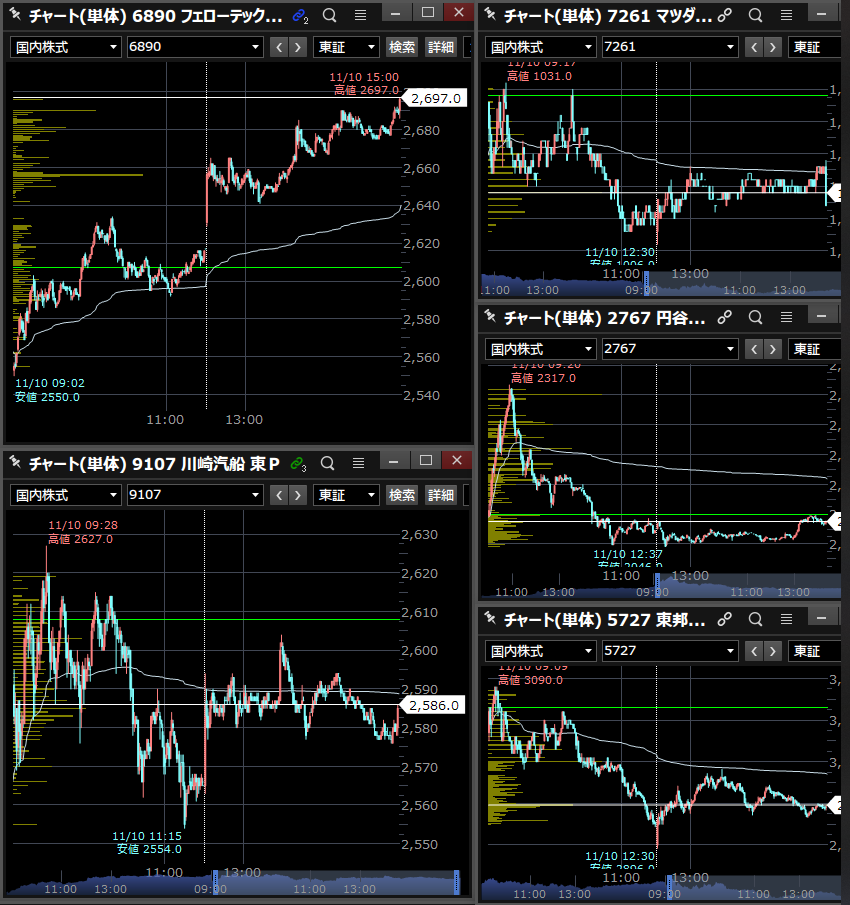Open 国内株式 dropdown in the 2767 chart
The height and width of the screenshot is (905, 850).
click(x=541, y=349)
